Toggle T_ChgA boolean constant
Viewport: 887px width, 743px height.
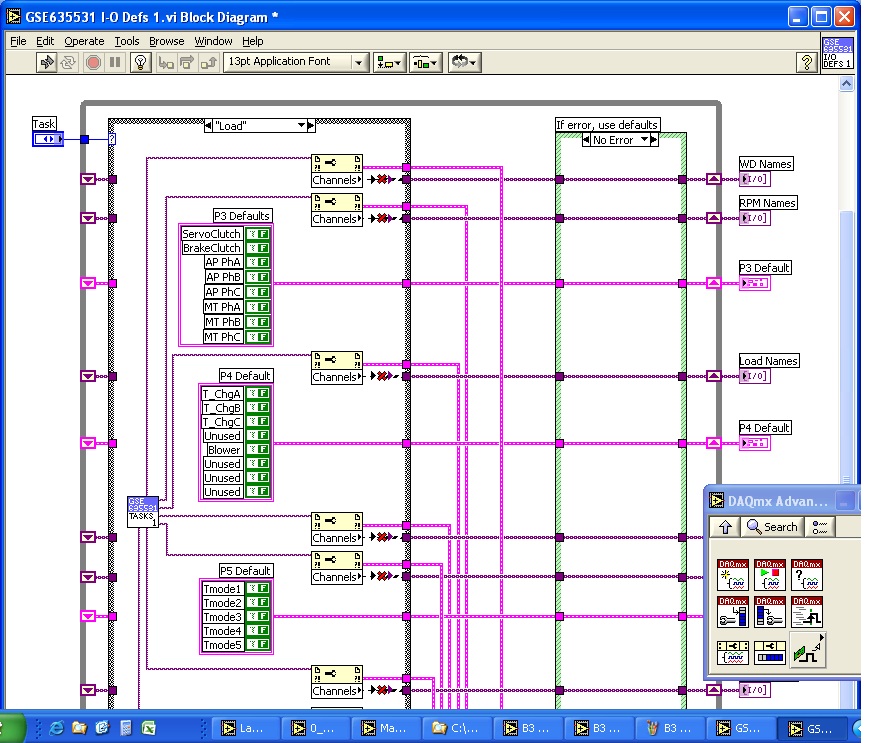(259, 393)
